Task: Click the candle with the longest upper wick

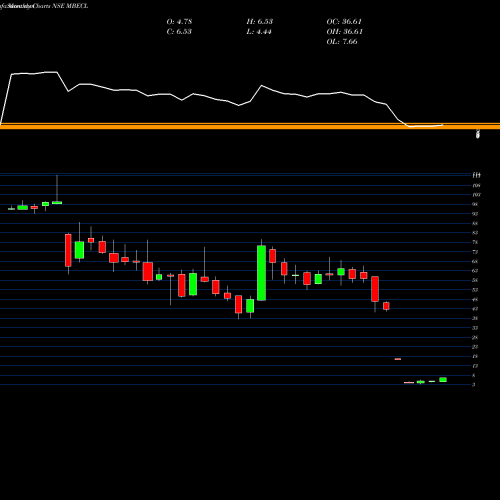Action: [x=57, y=202]
